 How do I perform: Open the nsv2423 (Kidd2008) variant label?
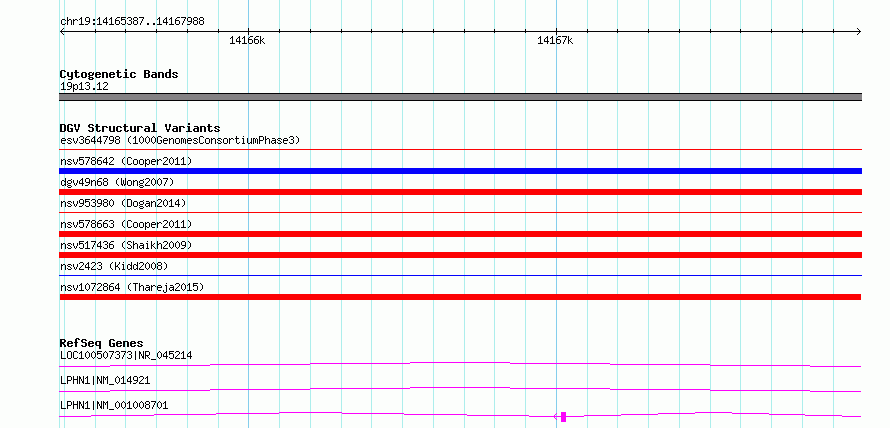pyautogui.click(x=114, y=266)
